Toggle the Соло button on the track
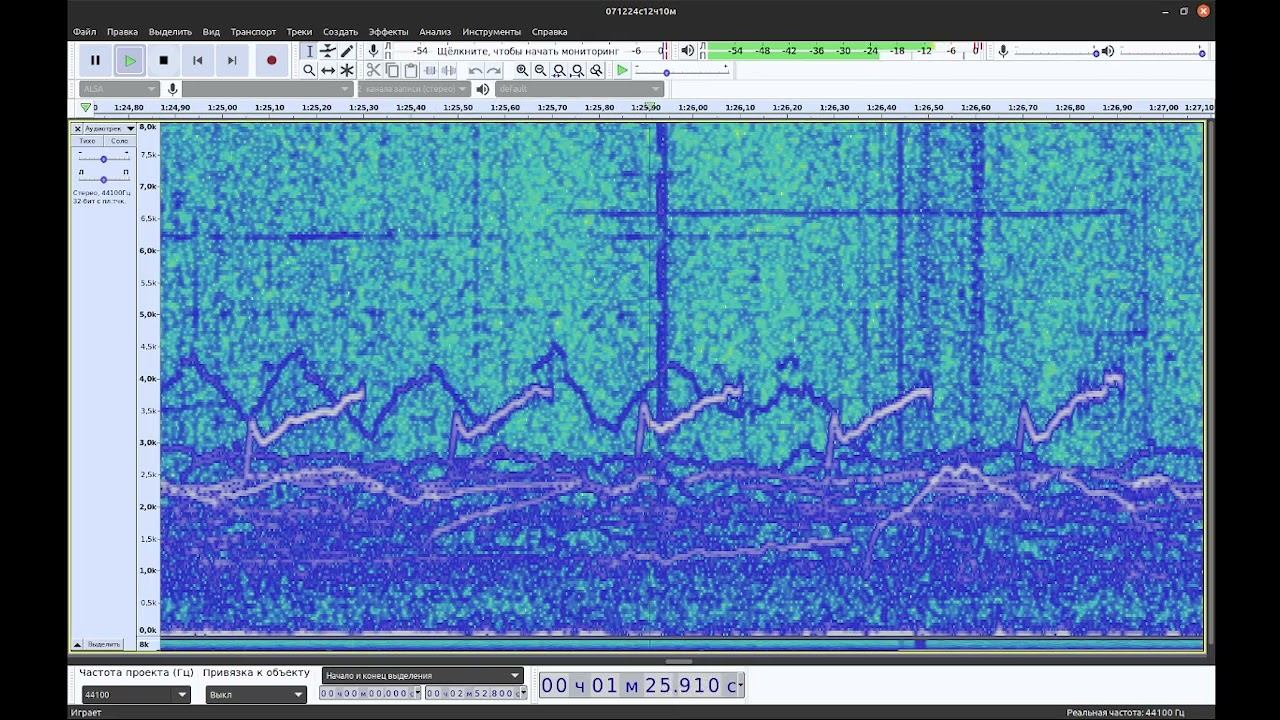This screenshot has height=720, width=1280. (119, 141)
